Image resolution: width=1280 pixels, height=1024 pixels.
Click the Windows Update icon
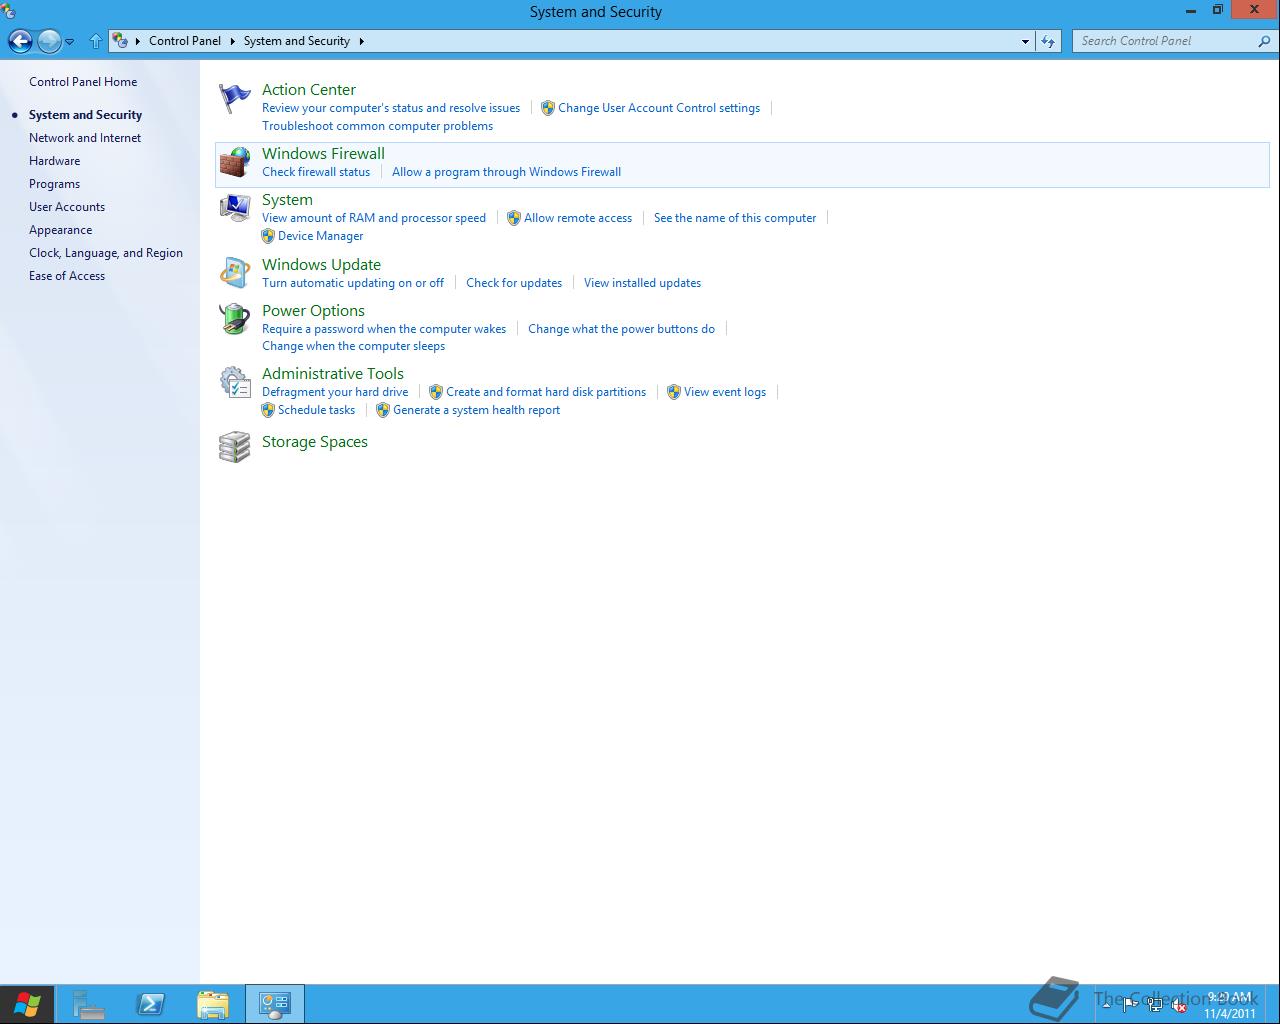point(235,273)
